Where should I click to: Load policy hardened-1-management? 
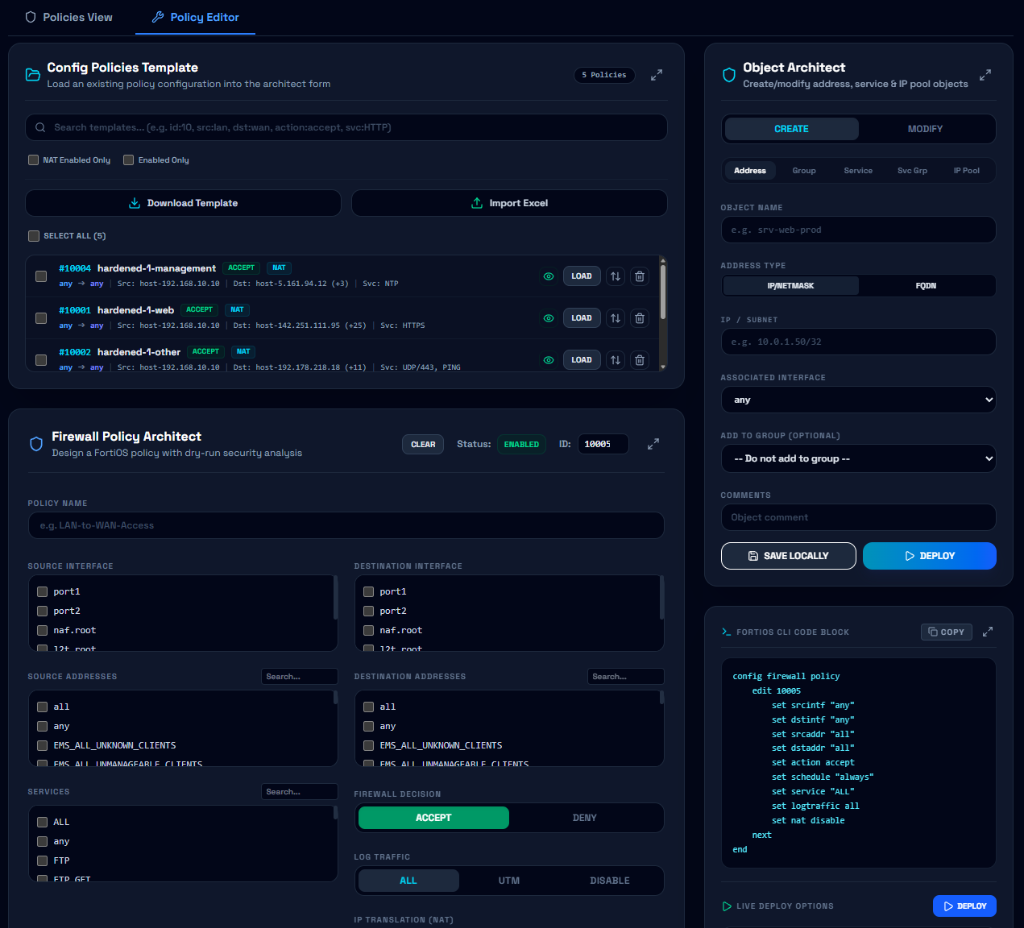pyautogui.click(x=581, y=276)
